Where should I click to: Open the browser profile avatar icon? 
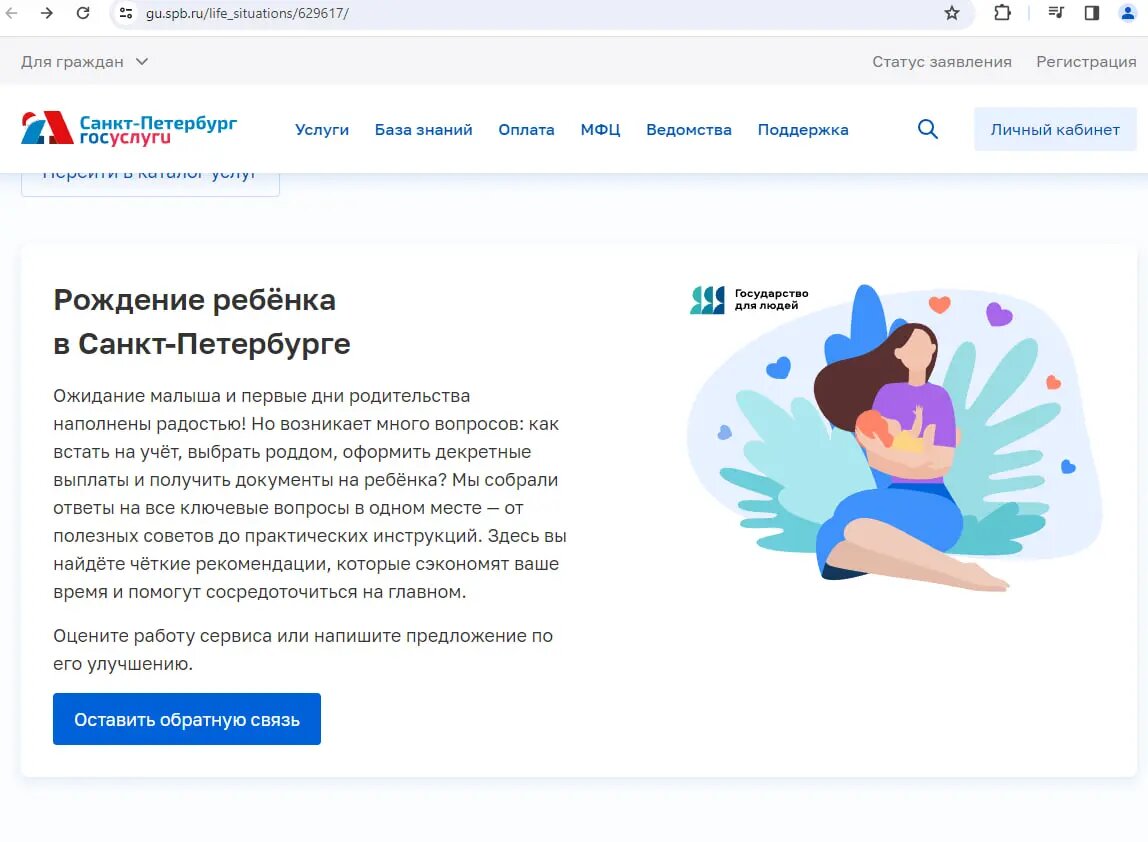pos(1128,13)
